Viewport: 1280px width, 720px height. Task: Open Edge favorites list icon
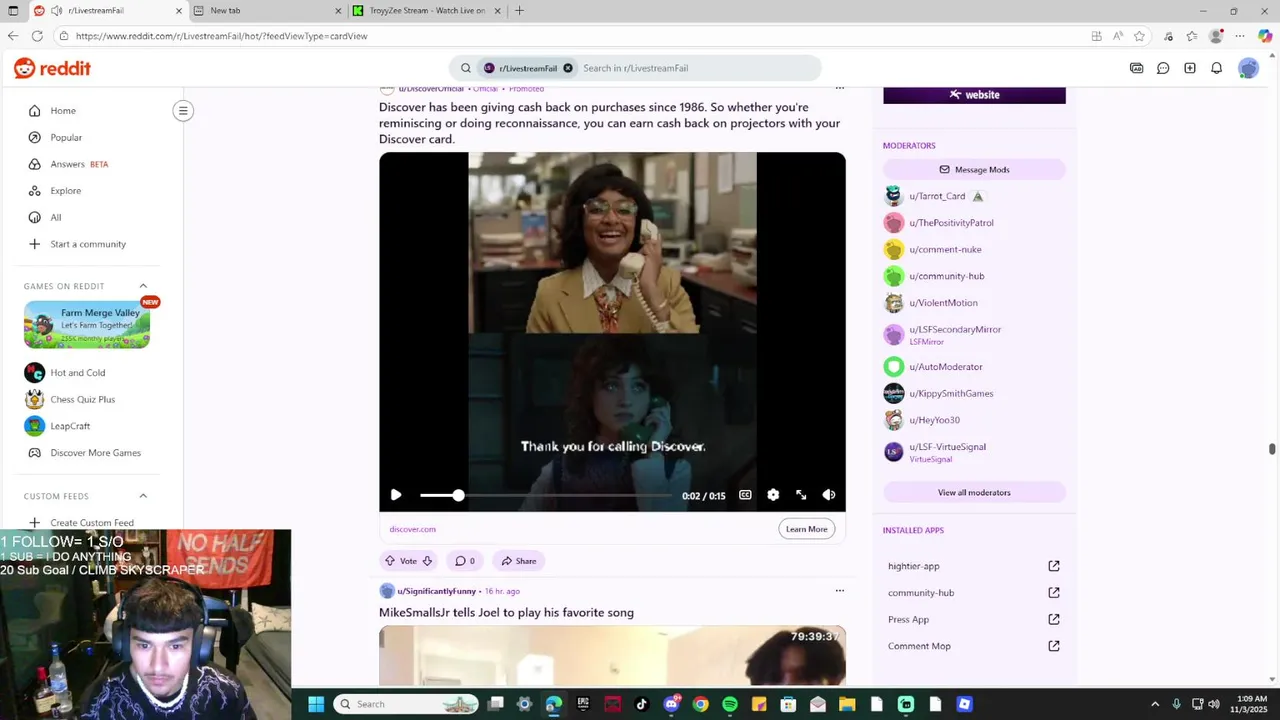click(1192, 36)
